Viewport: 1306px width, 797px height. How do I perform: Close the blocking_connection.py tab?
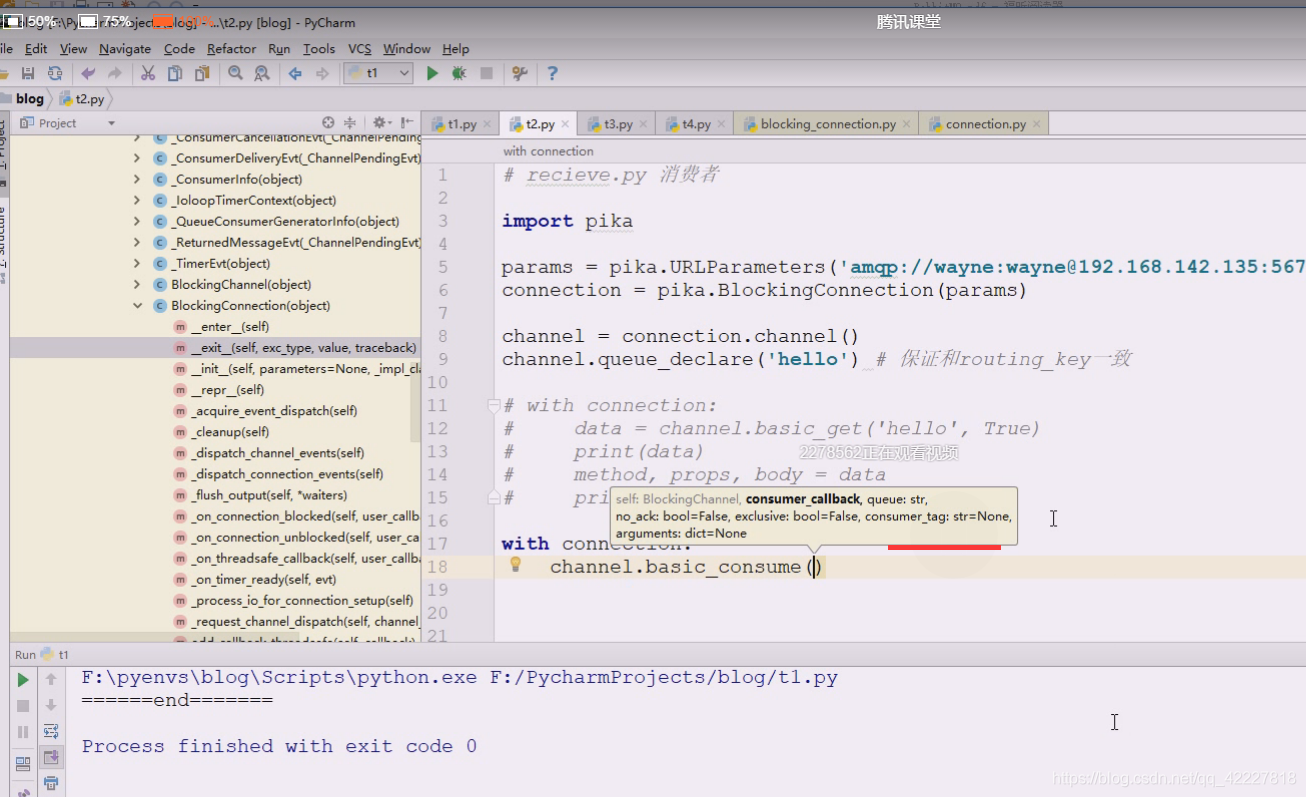906,125
